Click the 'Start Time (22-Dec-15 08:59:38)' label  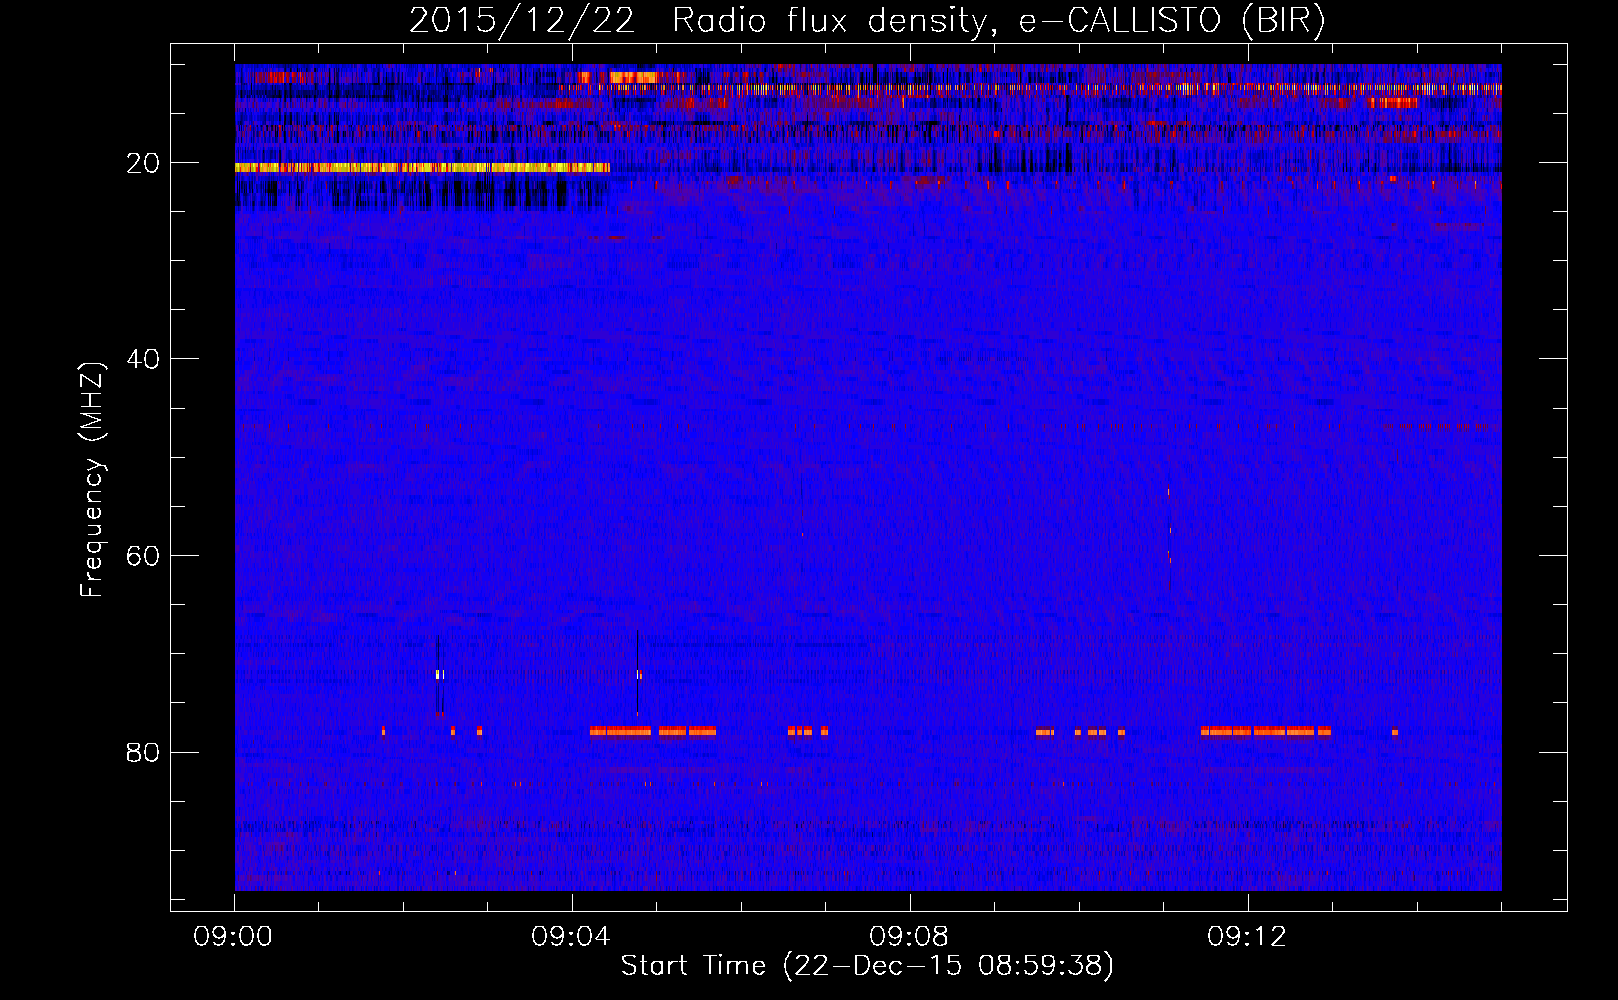(x=867, y=966)
